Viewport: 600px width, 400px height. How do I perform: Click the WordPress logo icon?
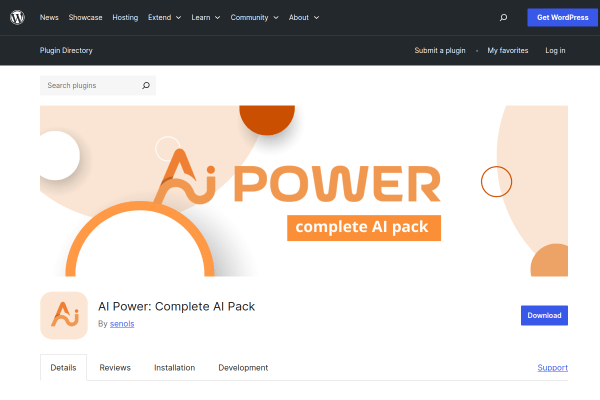click(x=17, y=17)
